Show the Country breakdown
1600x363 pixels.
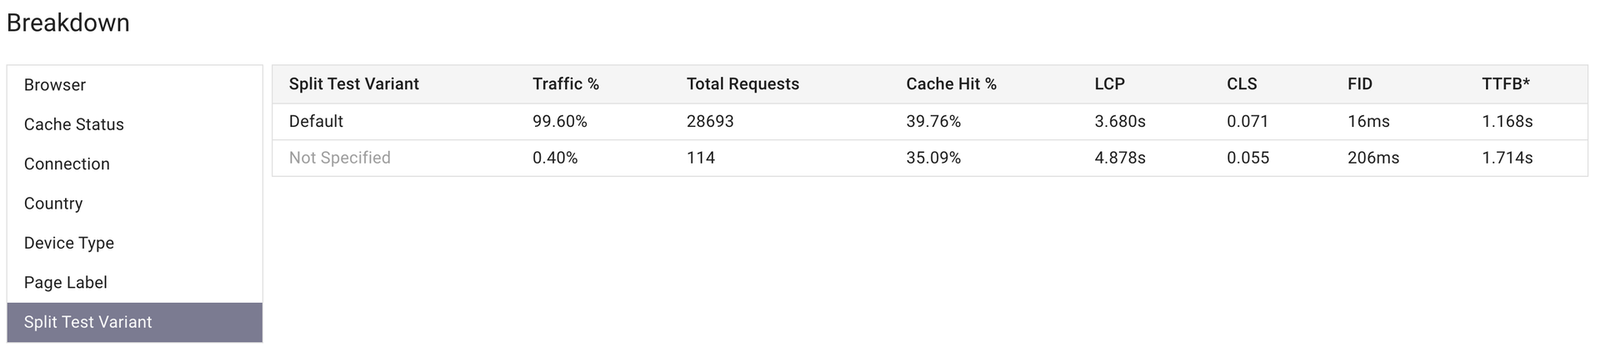point(134,203)
